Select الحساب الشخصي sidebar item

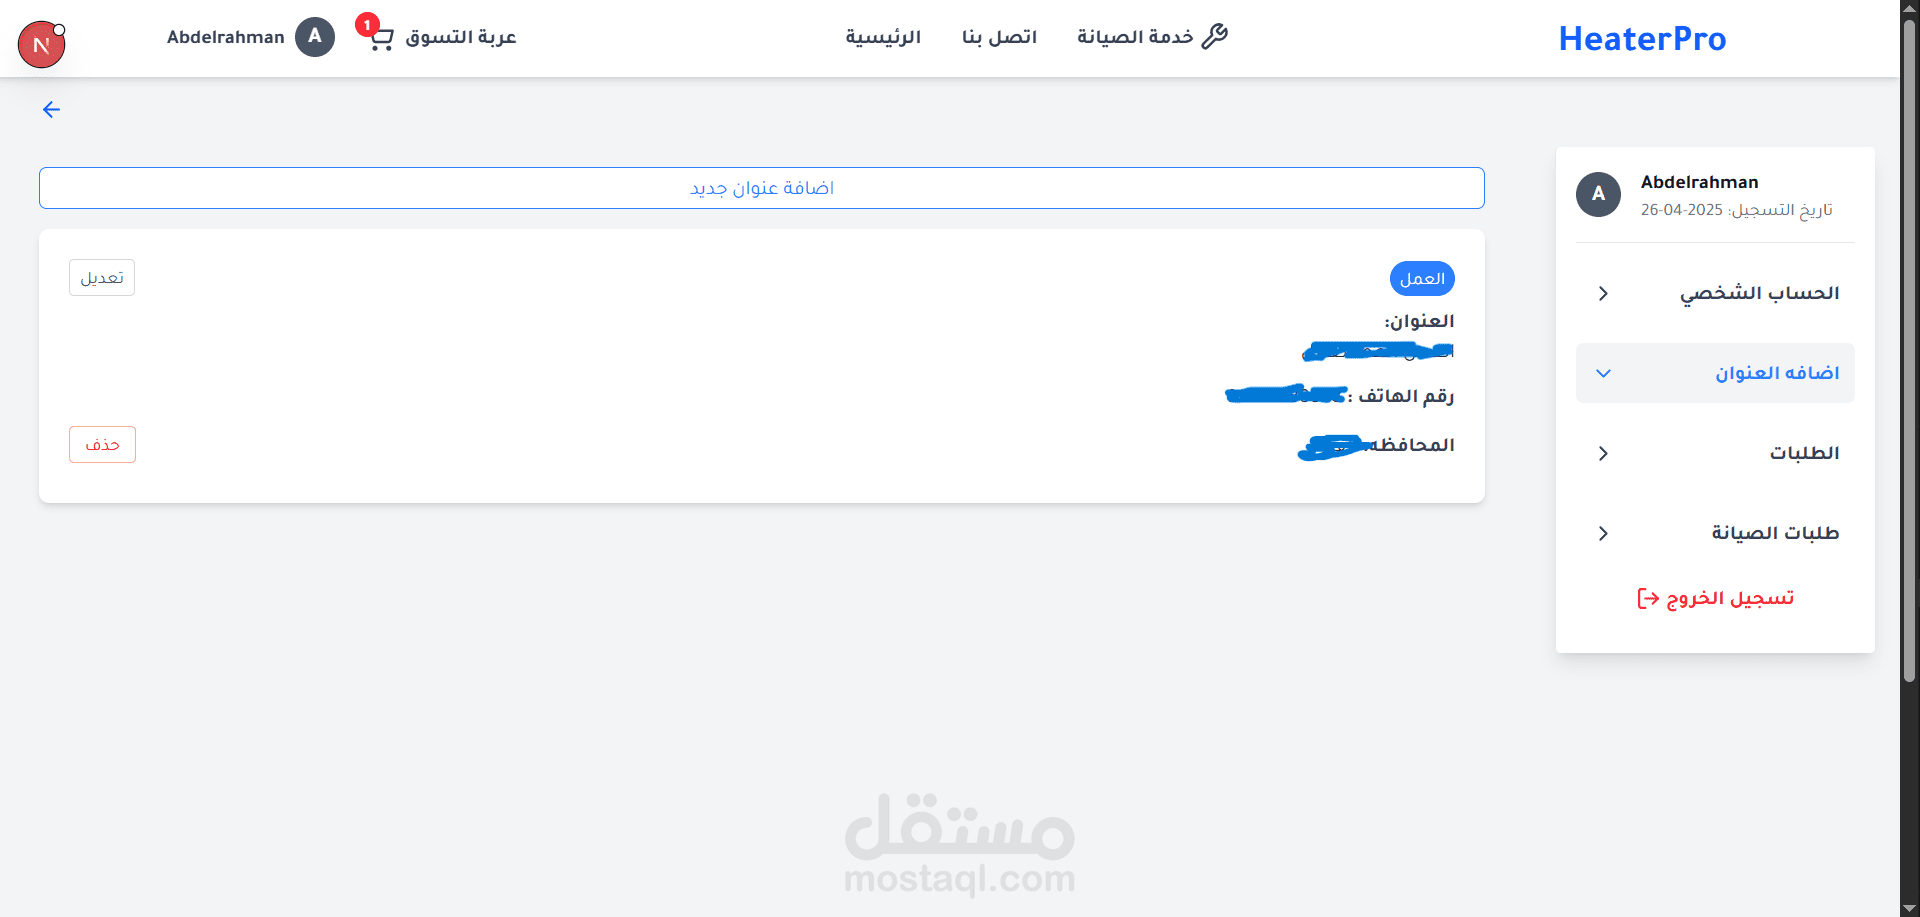(1715, 293)
